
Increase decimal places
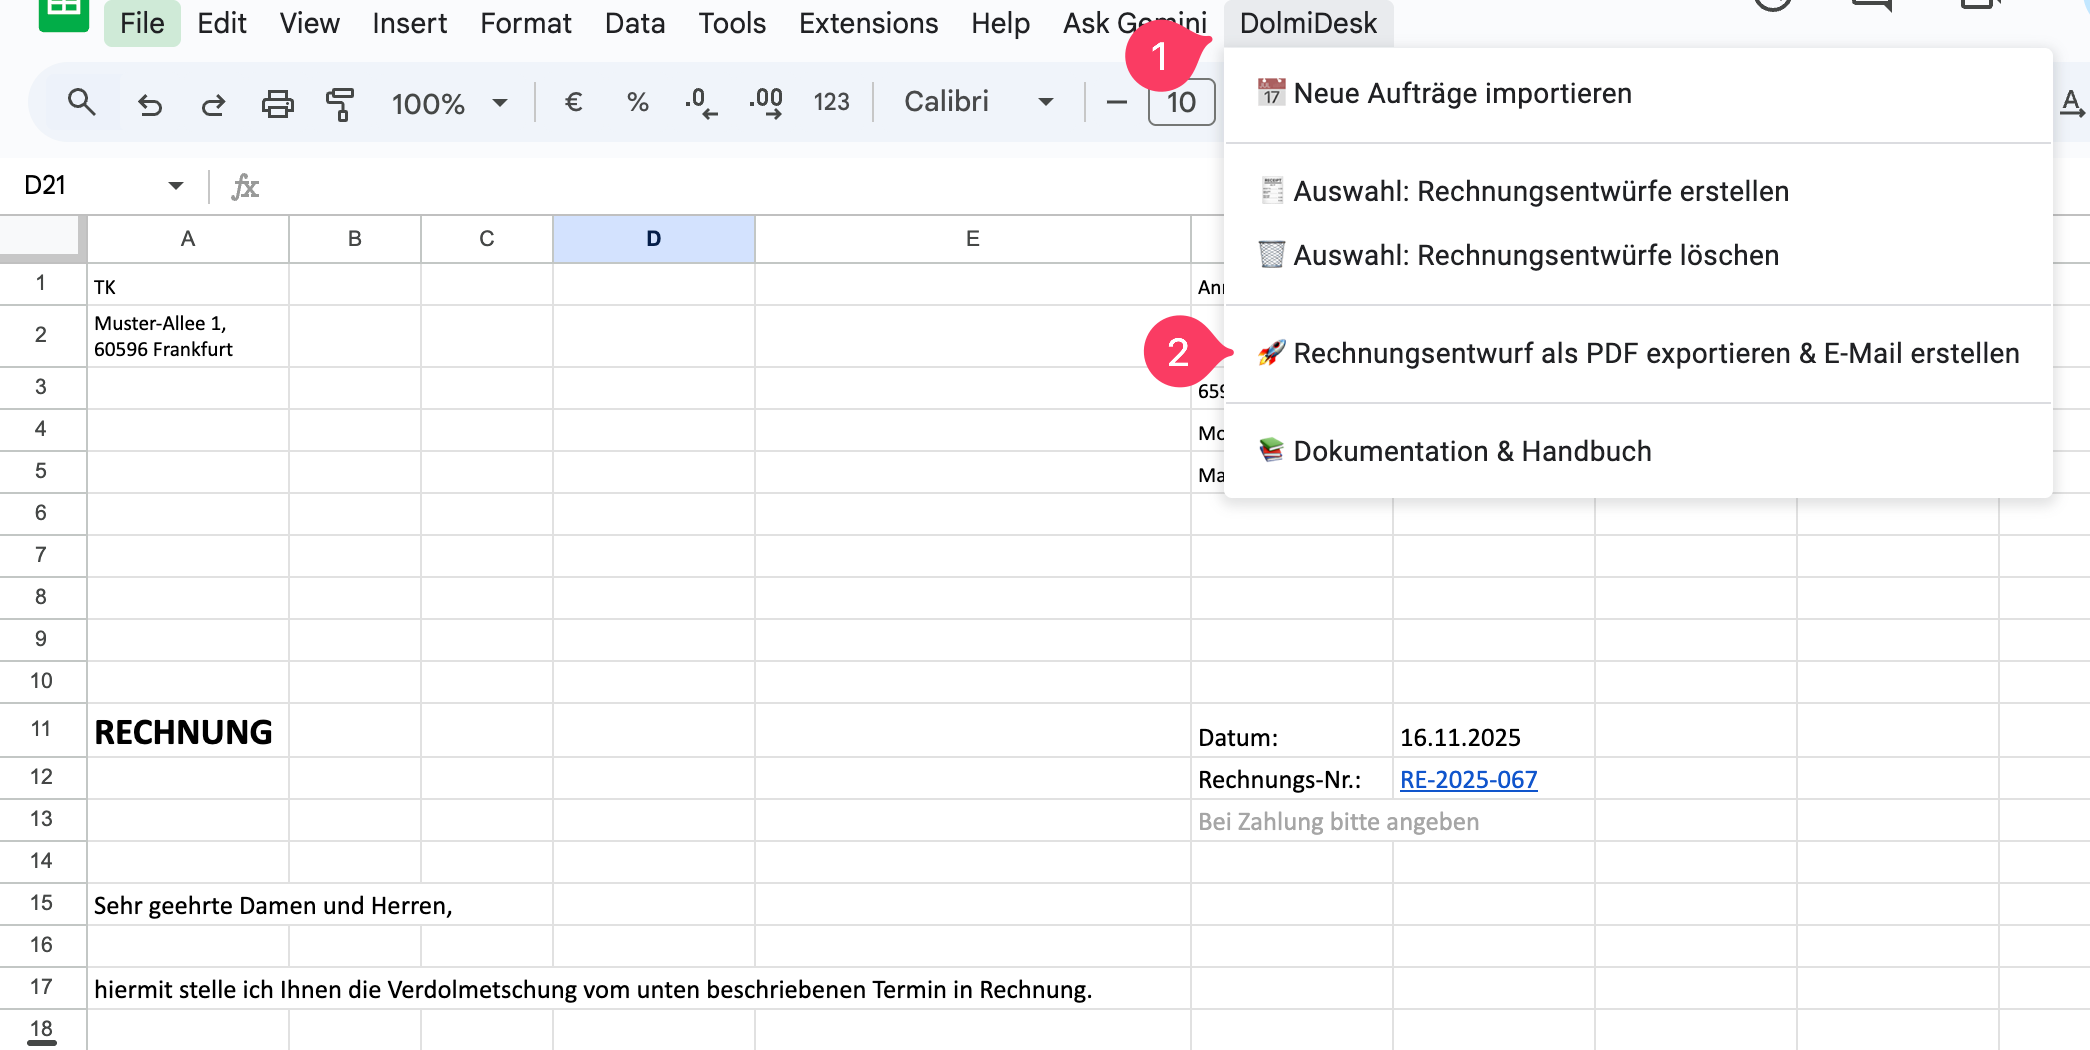[766, 102]
